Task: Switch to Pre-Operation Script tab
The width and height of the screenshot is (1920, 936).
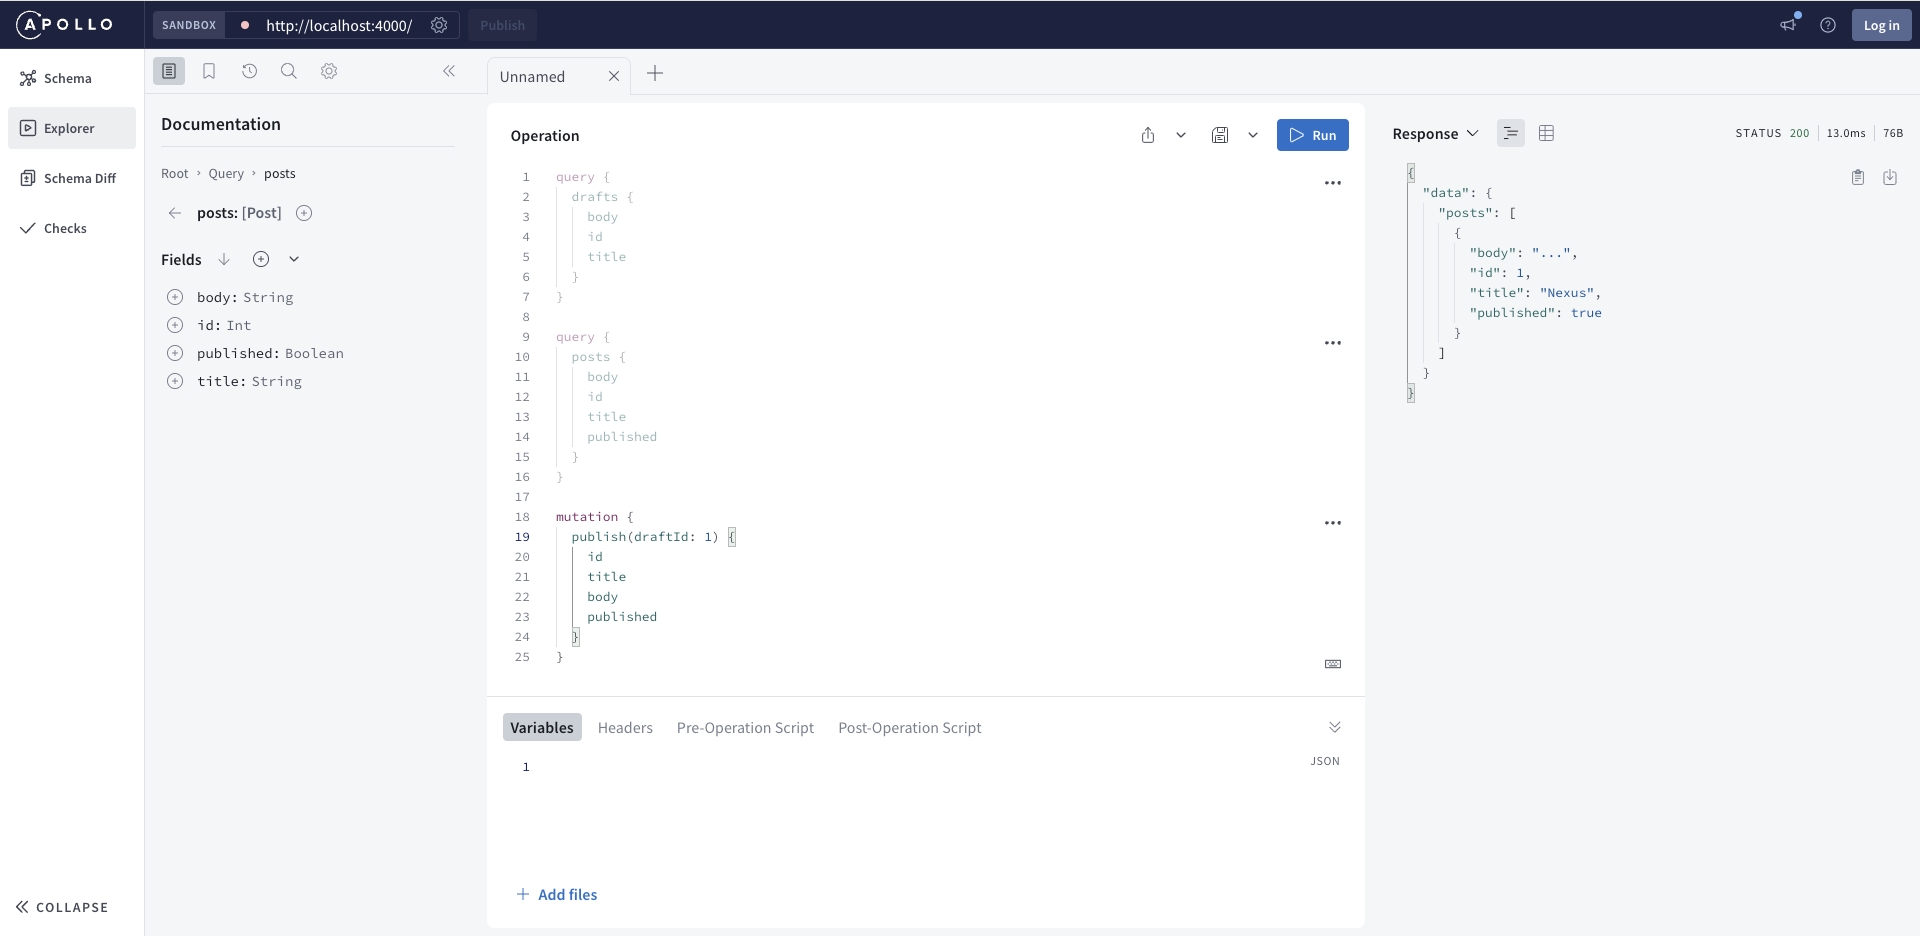Action: 745,728
